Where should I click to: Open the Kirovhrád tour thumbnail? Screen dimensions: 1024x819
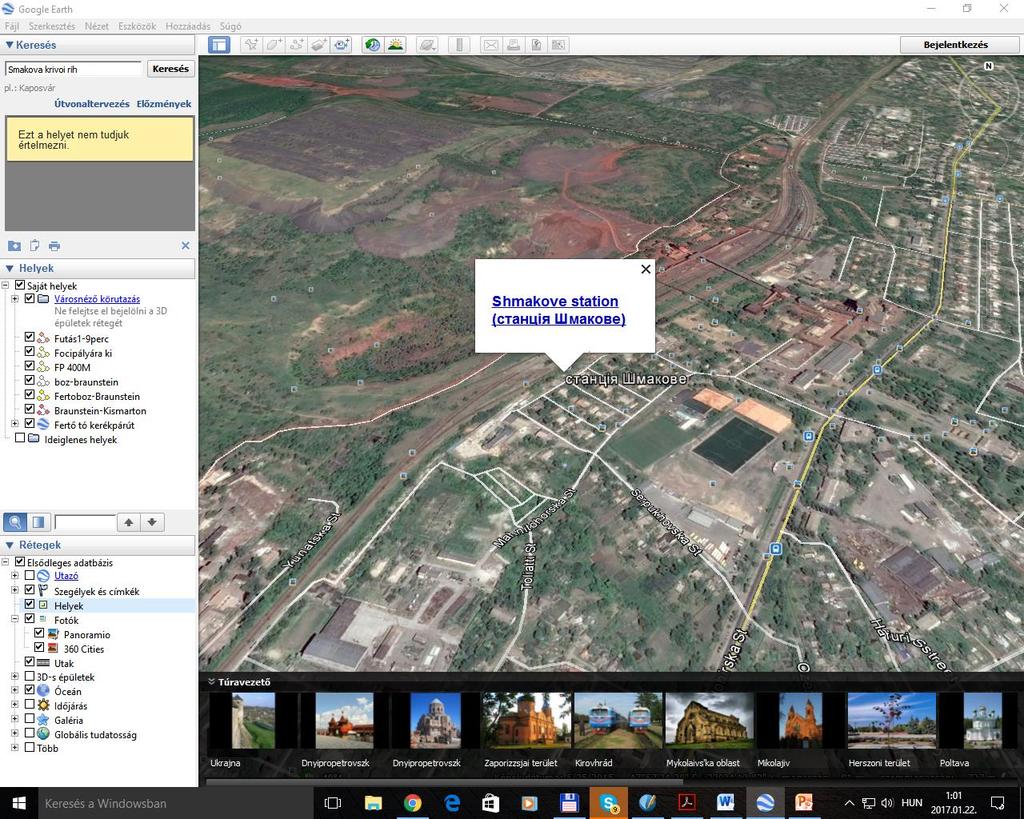tap(618, 720)
